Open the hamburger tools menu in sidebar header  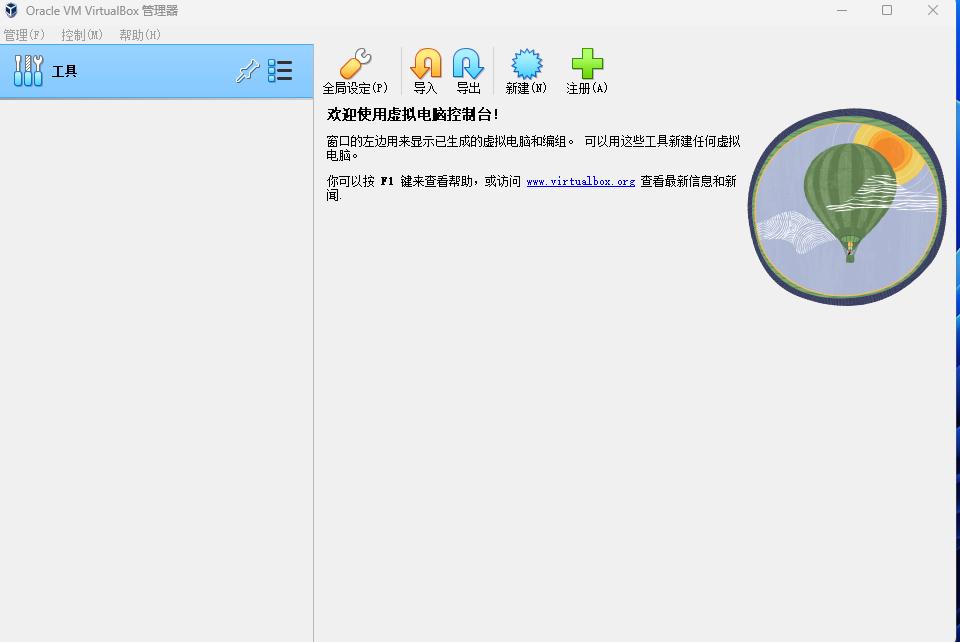tap(281, 70)
